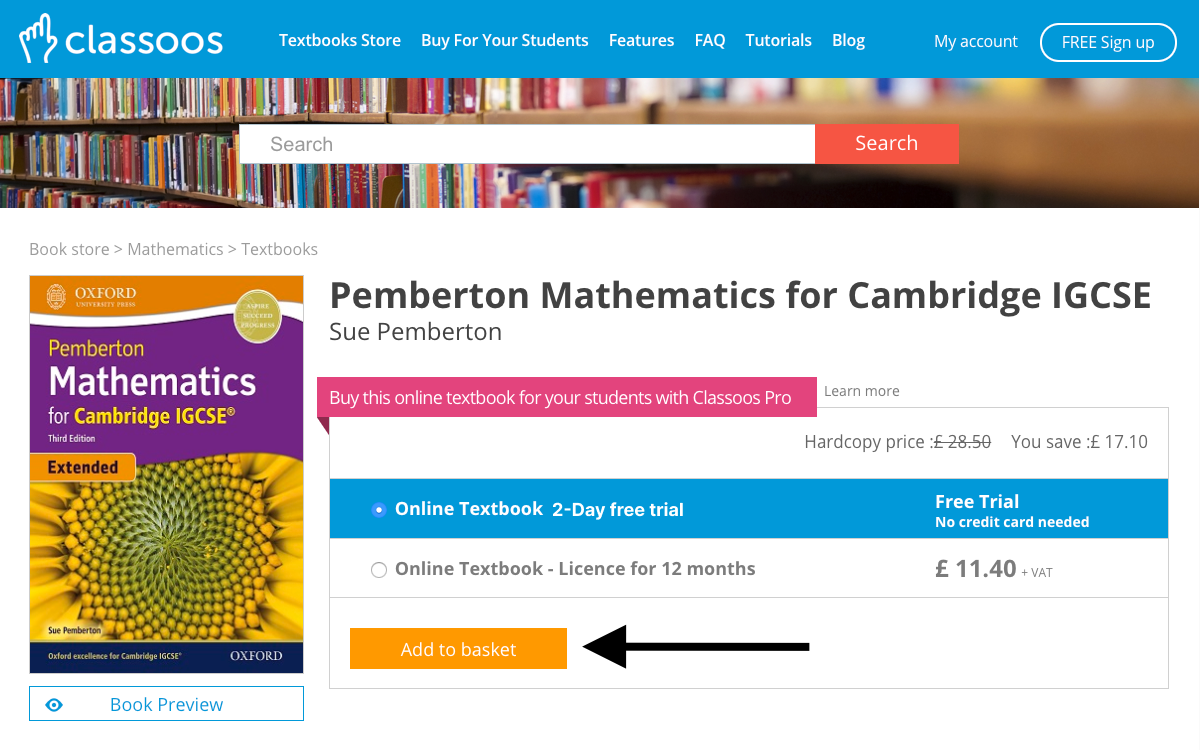Click the red Search button
The image size is (1200, 750).
pyautogui.click(x=886, y=143)
